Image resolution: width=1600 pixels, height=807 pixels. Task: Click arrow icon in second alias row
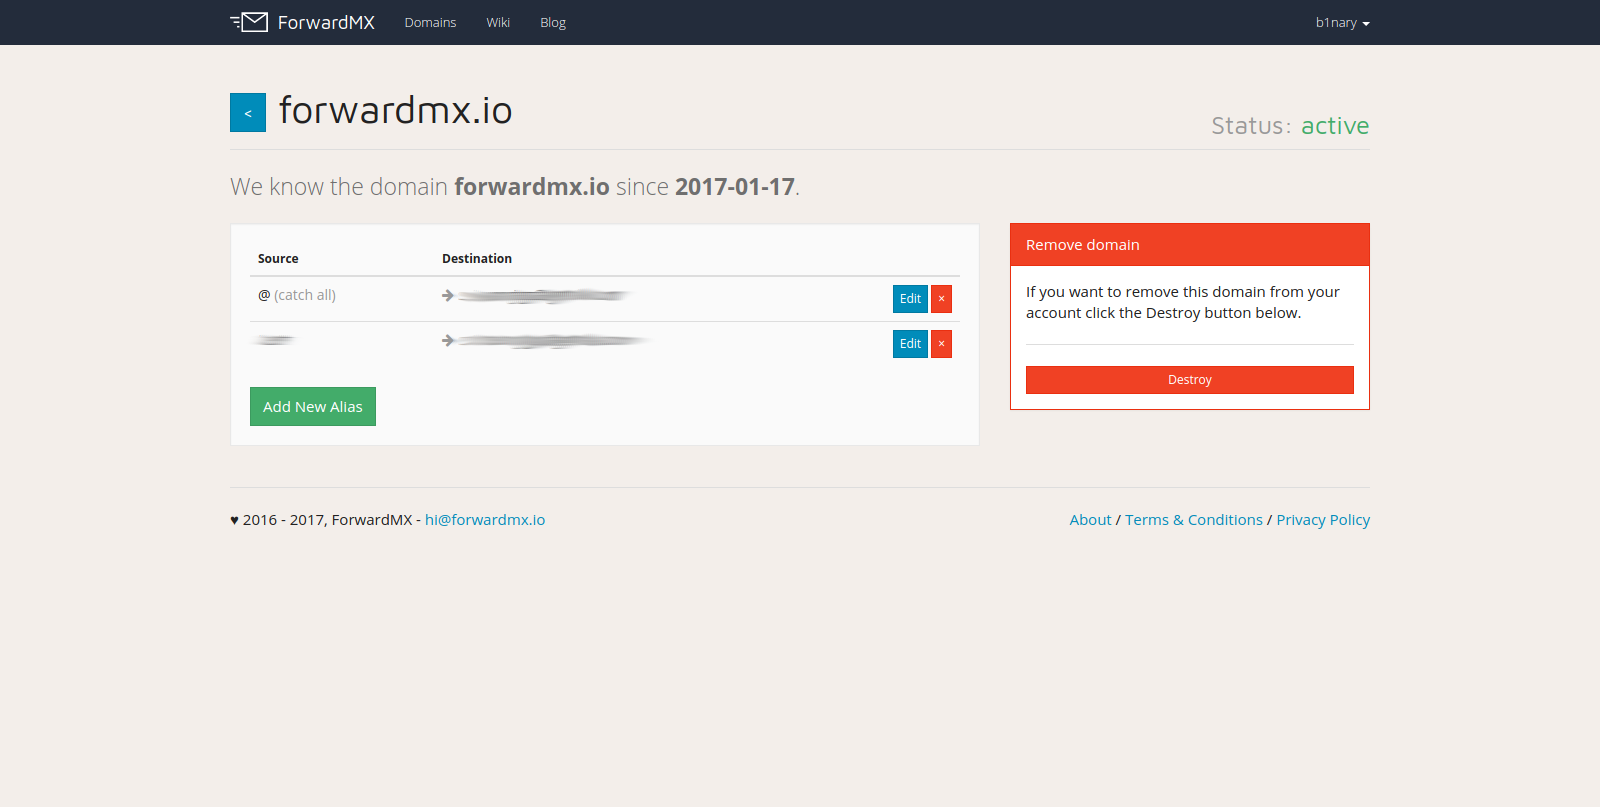(448, 341)
